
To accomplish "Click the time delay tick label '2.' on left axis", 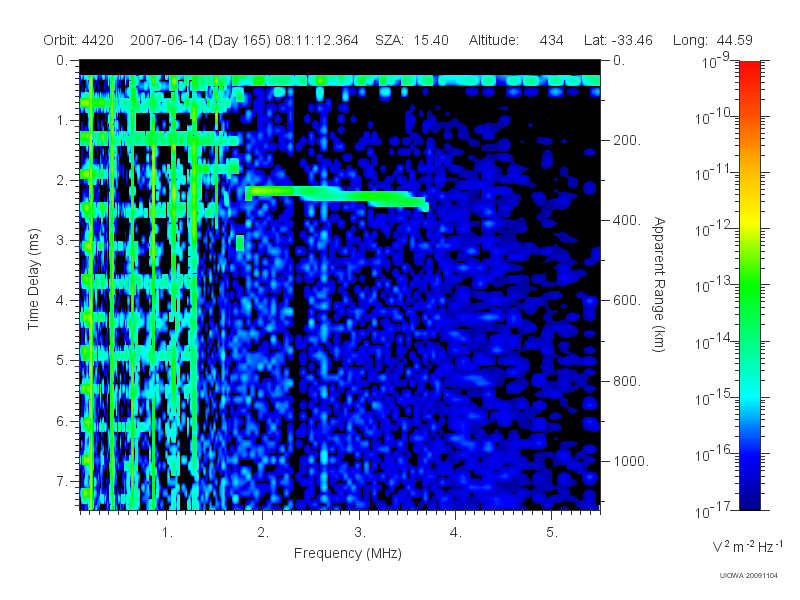I will coord(62,181).
